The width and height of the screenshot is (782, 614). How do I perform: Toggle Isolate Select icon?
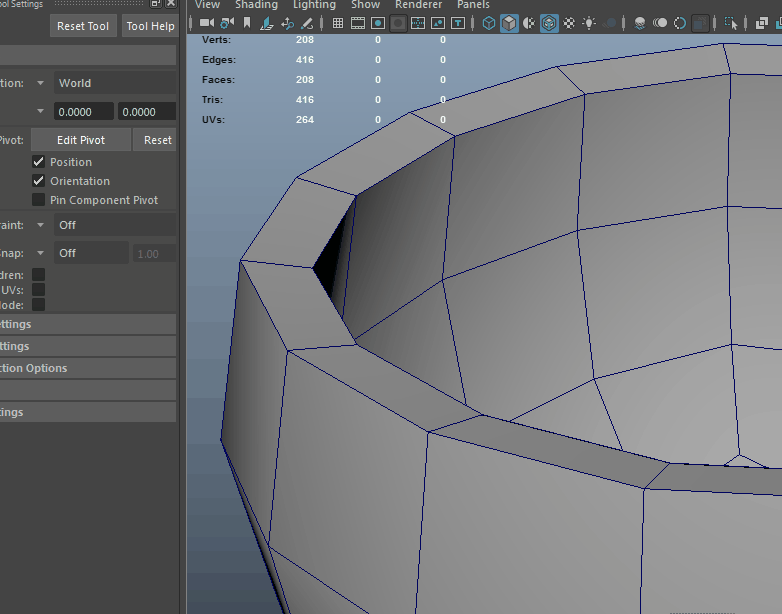(x=731, y=23)
